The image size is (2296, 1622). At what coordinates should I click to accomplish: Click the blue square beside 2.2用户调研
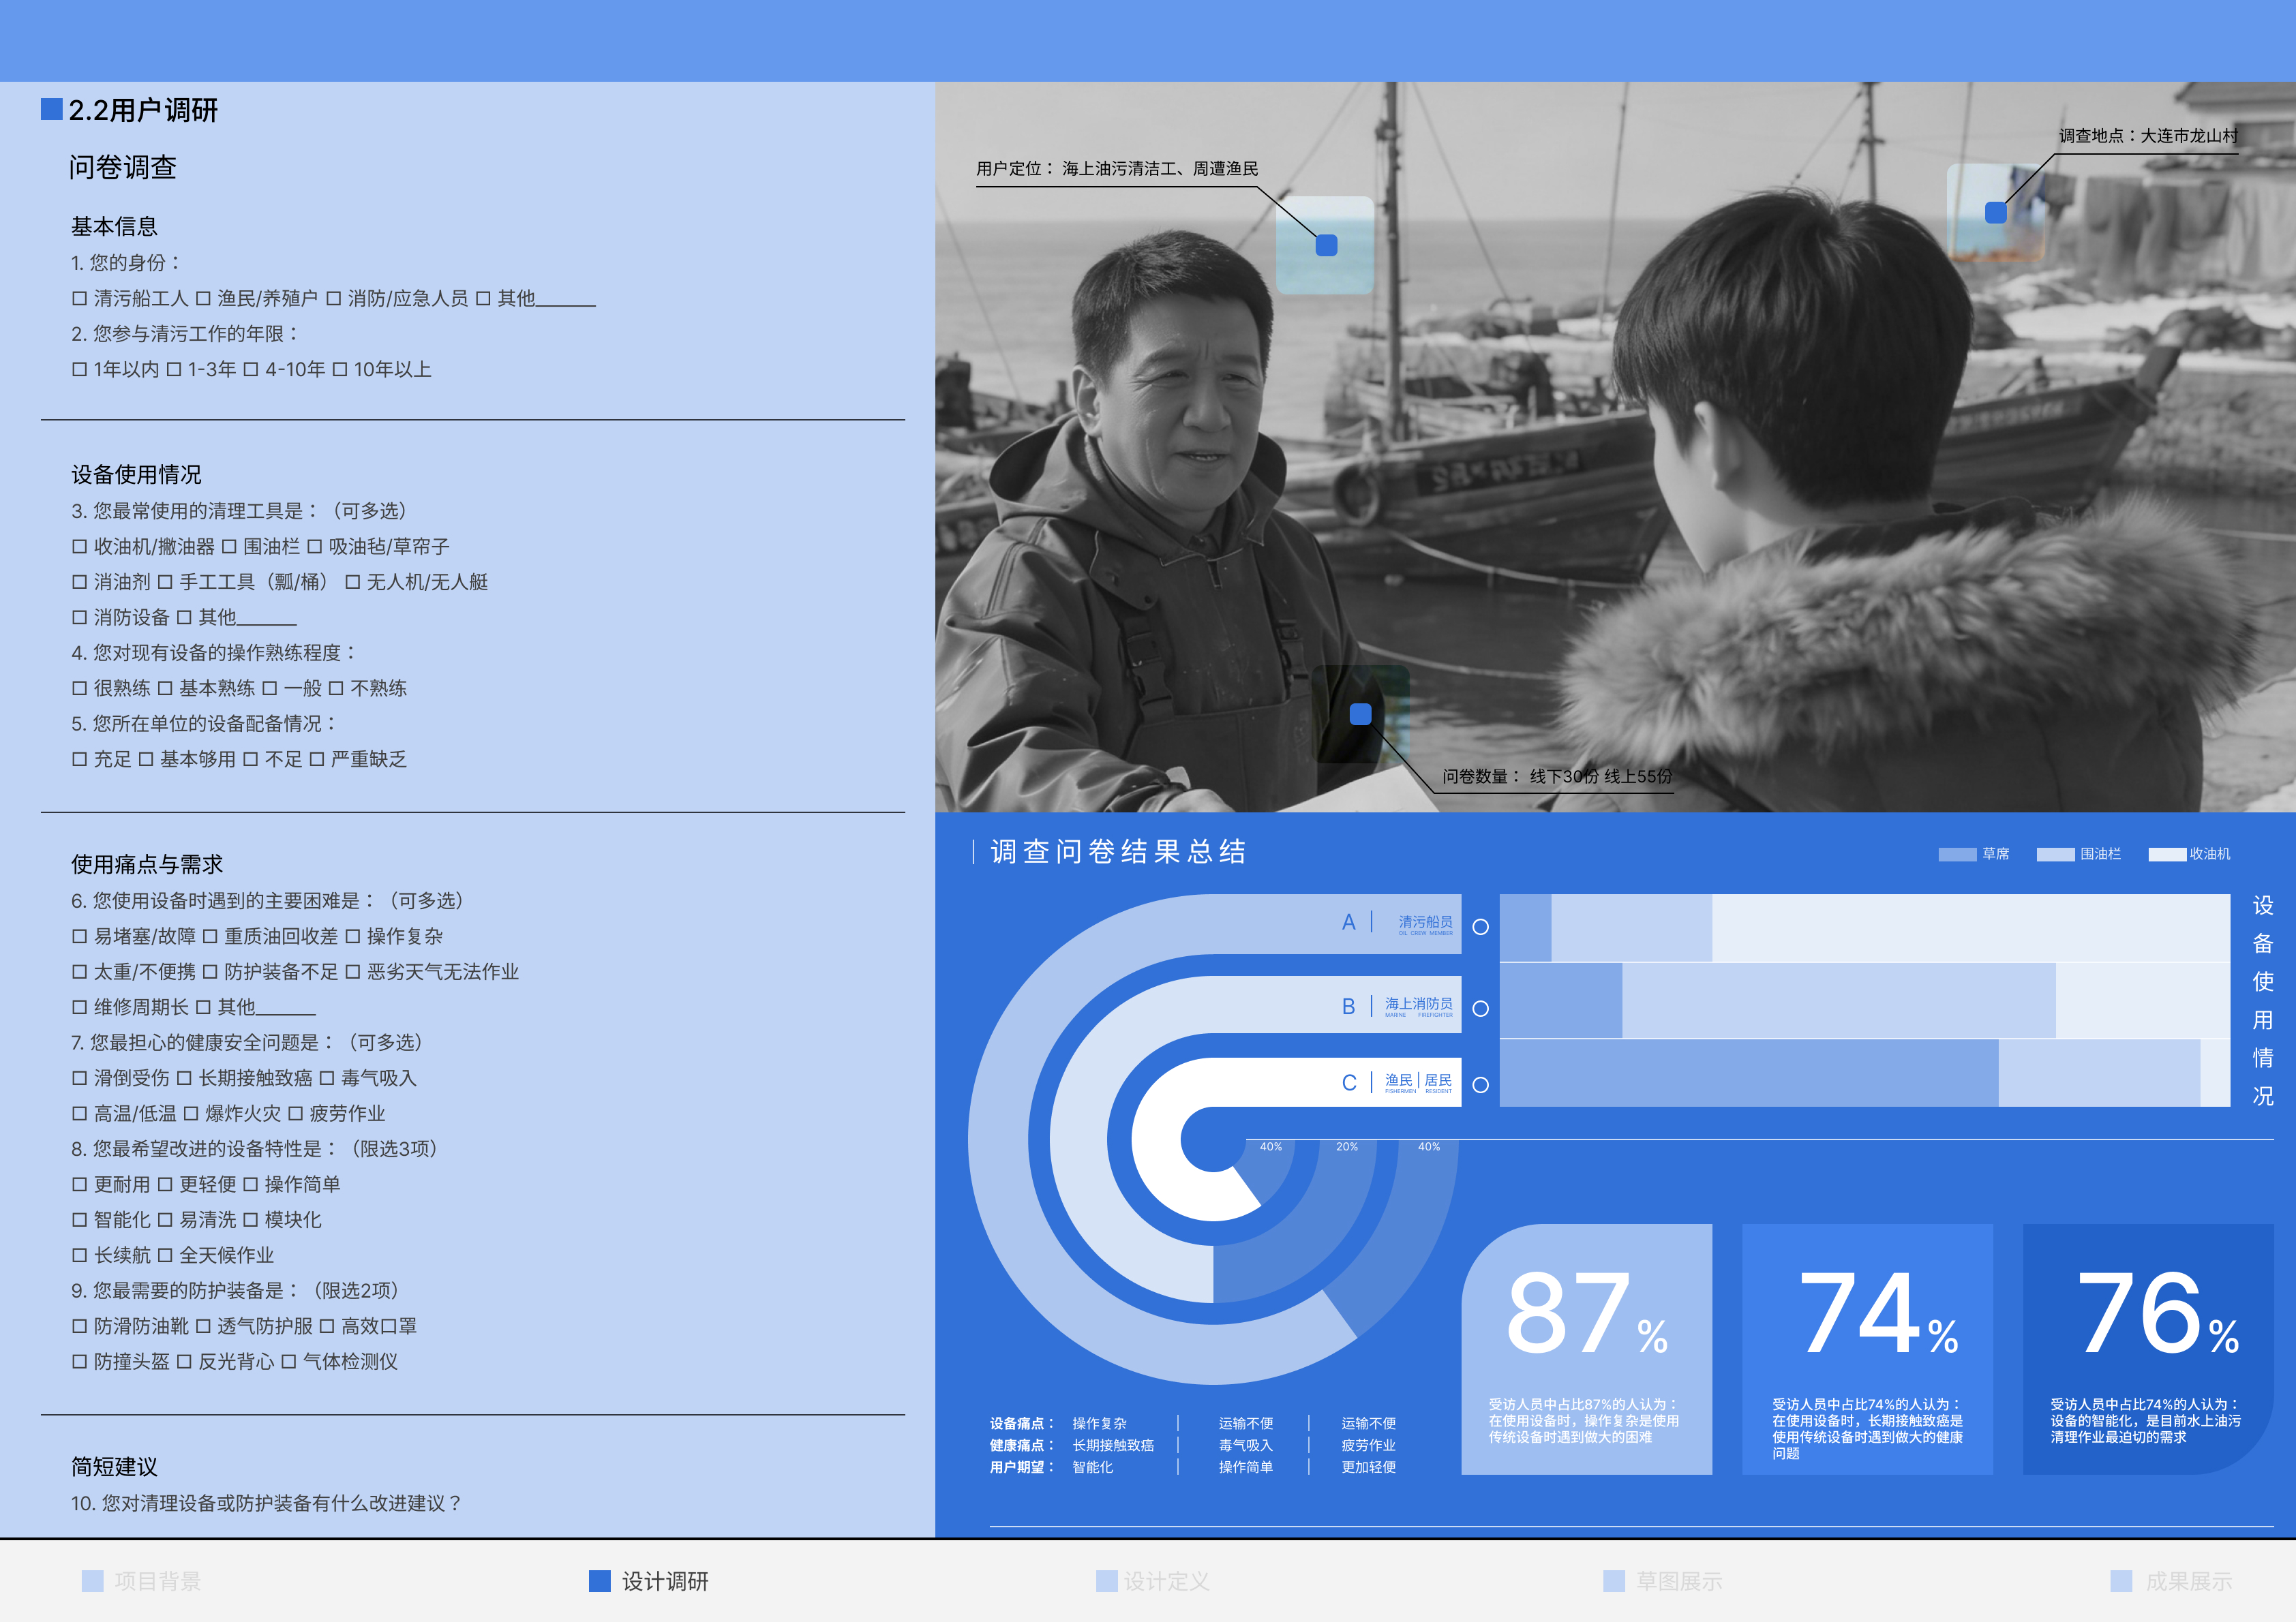(x=52, y=109)
